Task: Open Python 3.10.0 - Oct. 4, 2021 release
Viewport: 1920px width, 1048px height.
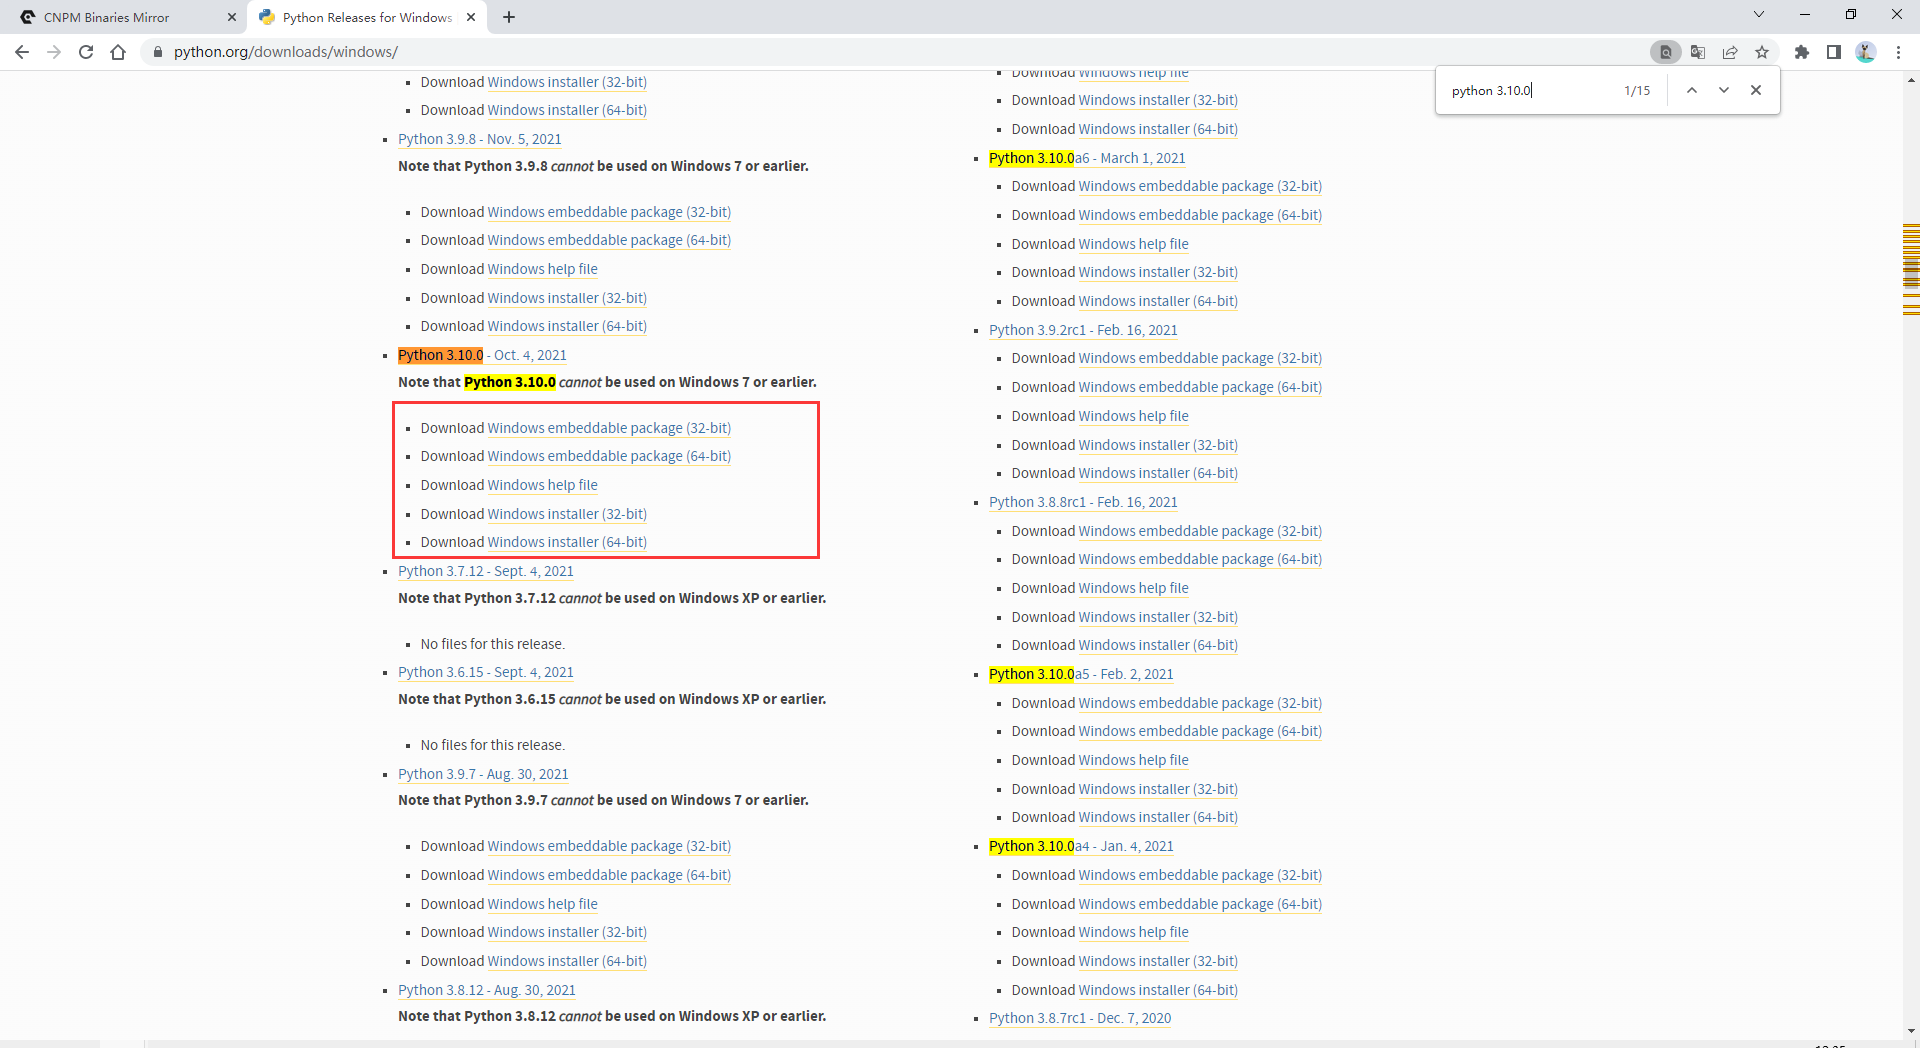Action: (x=482, y=355)
